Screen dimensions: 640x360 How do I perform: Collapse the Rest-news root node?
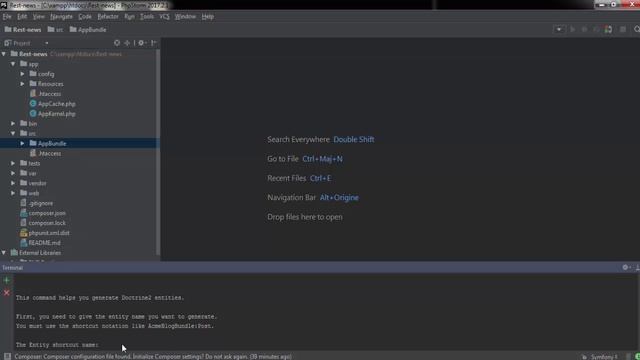point(4,54)
